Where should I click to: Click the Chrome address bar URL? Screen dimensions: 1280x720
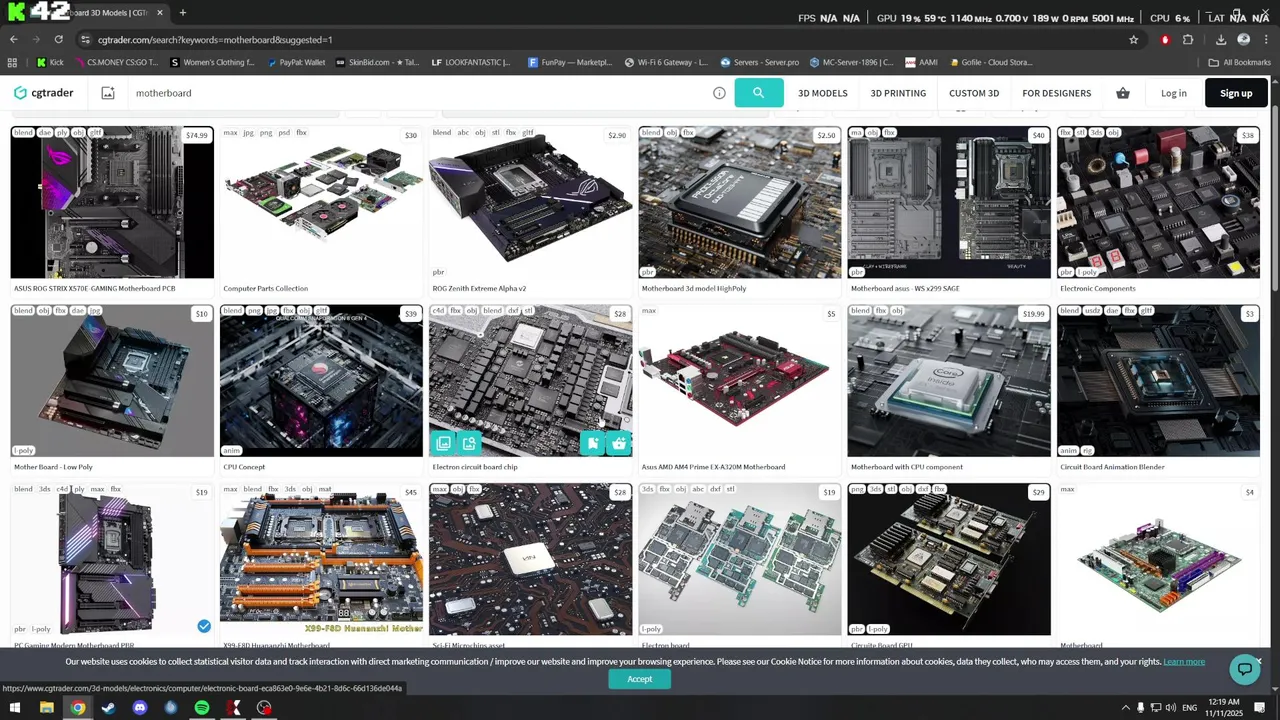(x=215, y=40)
